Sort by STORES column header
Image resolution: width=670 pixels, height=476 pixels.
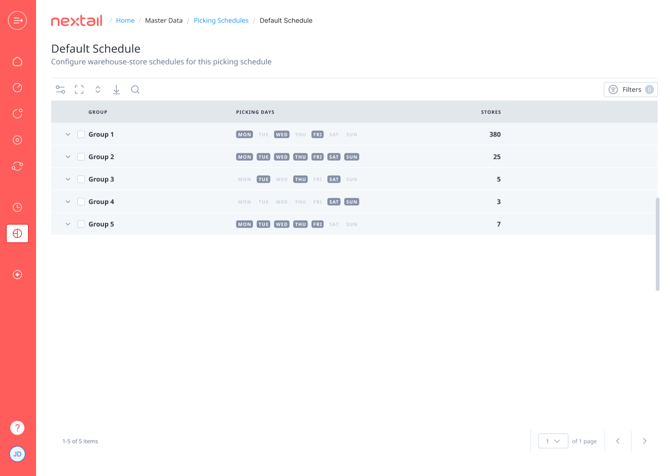coord(491,112)
